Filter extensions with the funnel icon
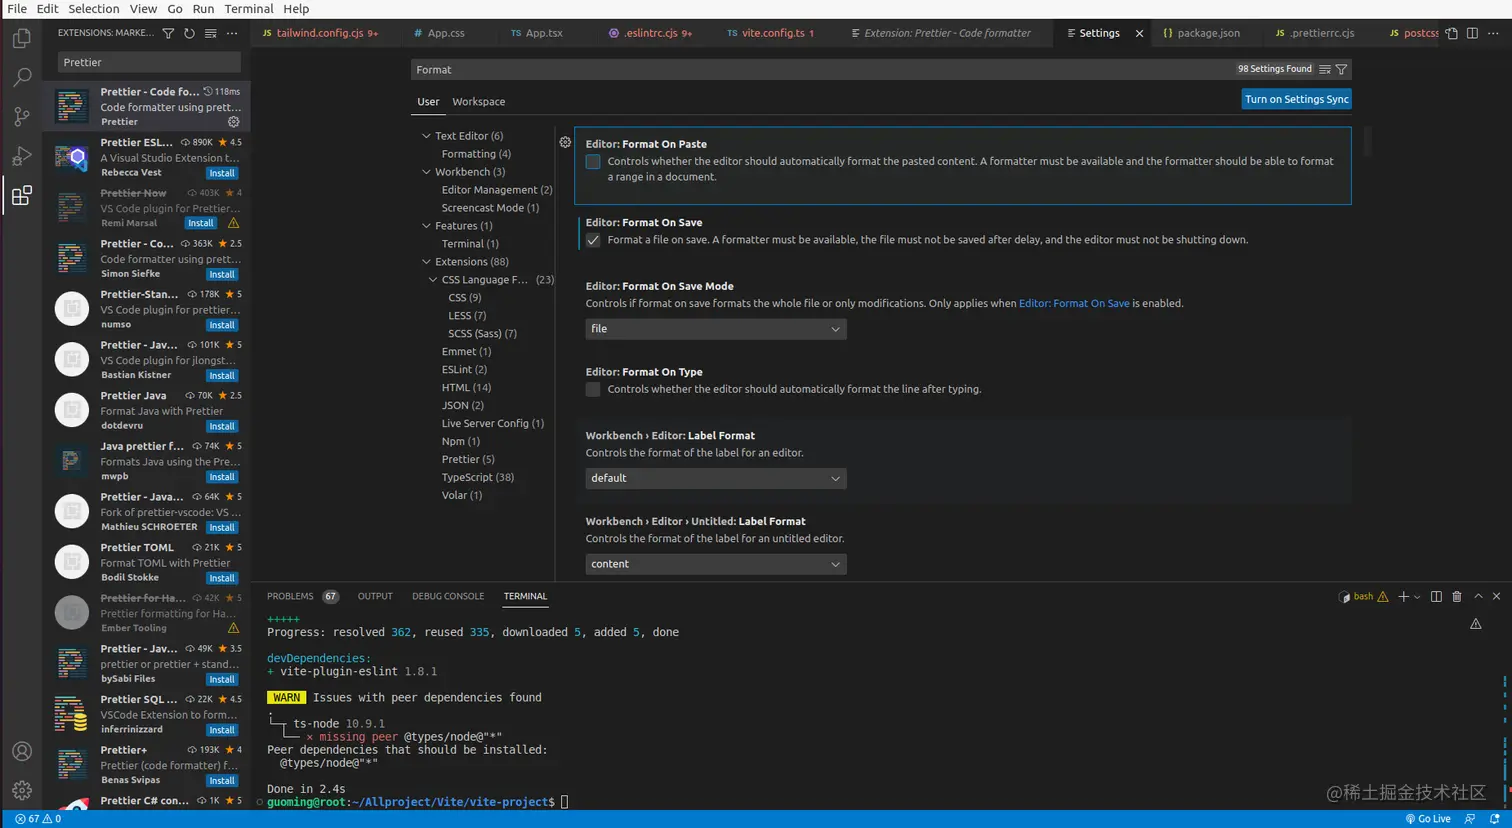1512x828 pixels. (x=168, y=33)
